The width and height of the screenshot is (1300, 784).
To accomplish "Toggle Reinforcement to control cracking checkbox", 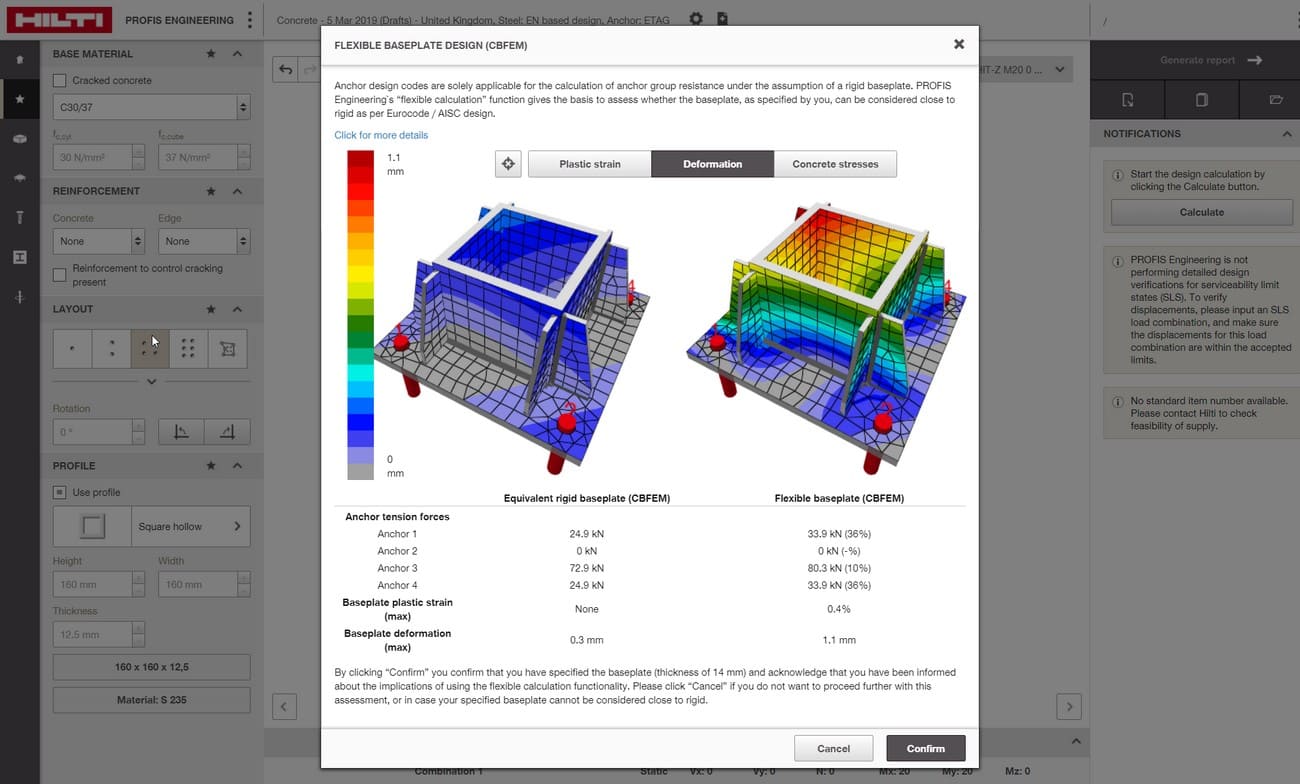I will pyautogui.click(x=59, y=275).
